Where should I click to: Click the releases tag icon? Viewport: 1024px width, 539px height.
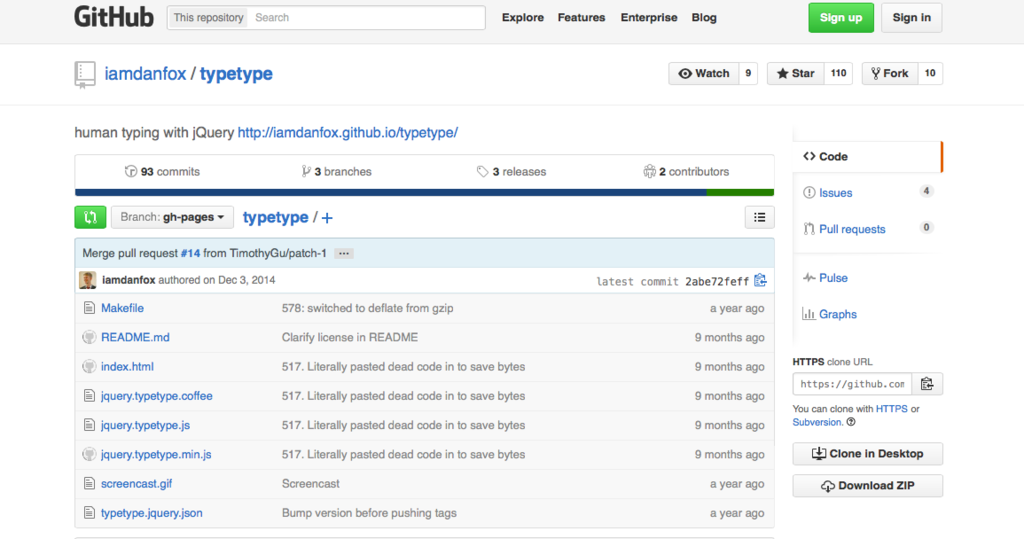483,171
